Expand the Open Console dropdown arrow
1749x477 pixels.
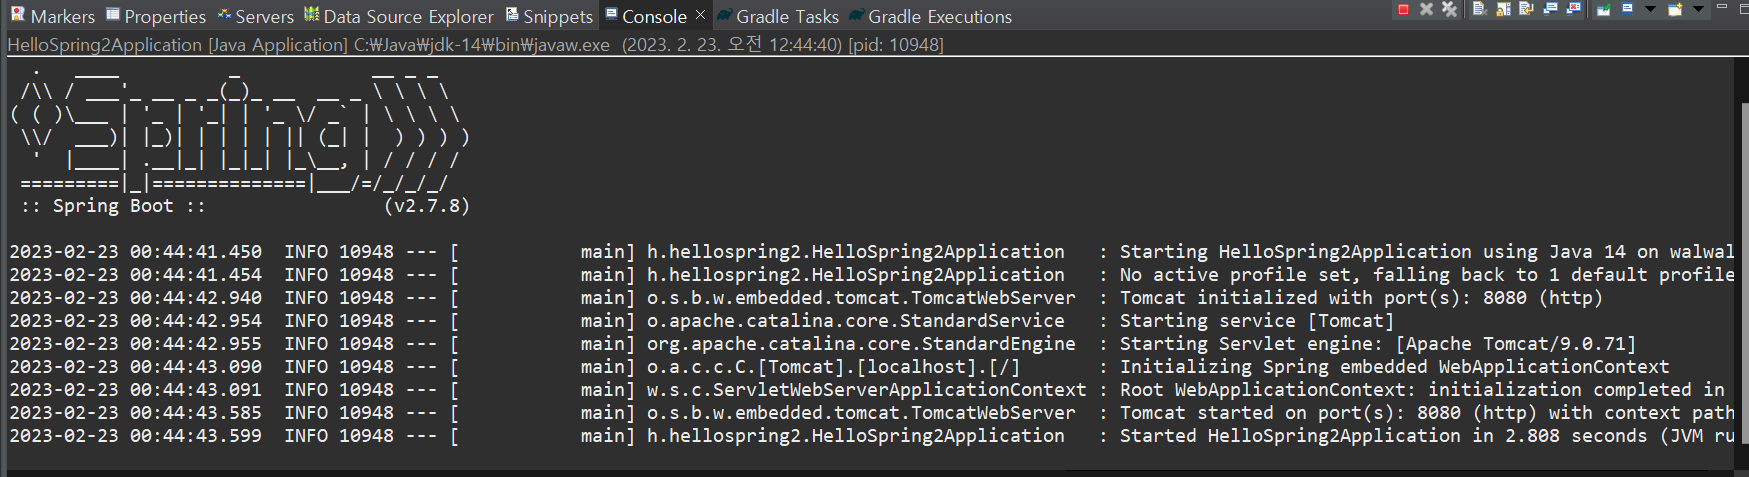pyautogui.click(x=1698, y=9)
